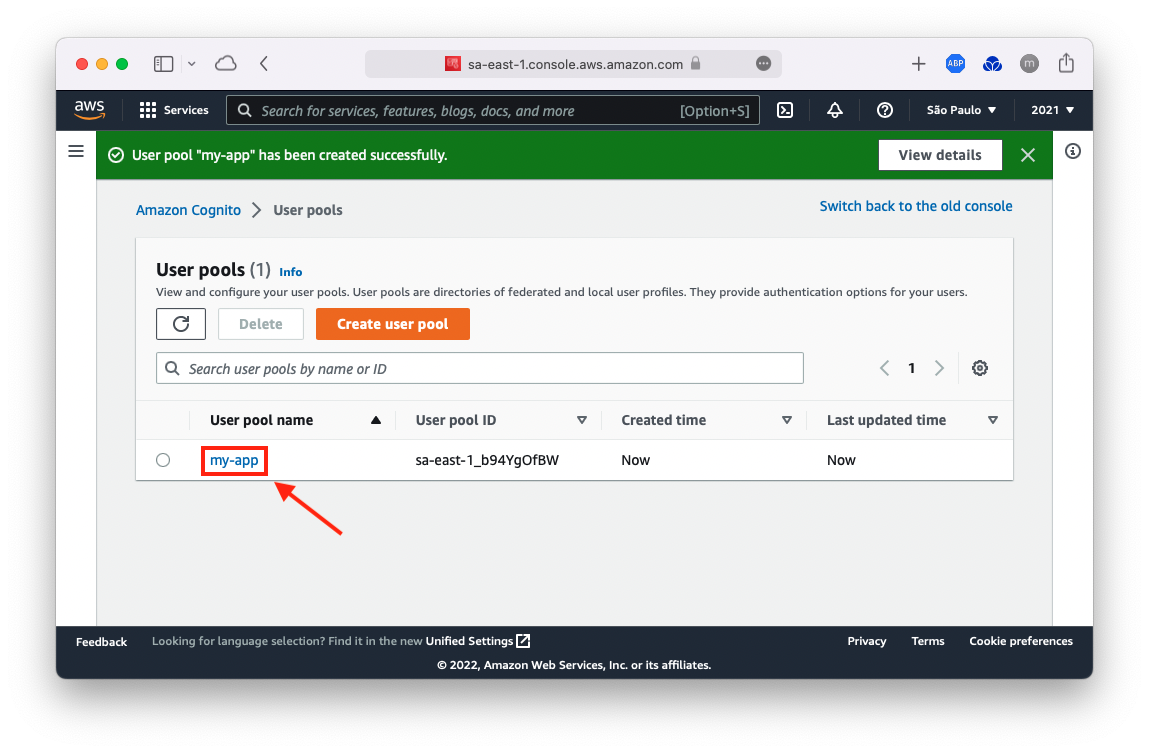Open the notifications bell
Image resolution: width=1149 pixels, height=753 pixels.
coord(835,110)
